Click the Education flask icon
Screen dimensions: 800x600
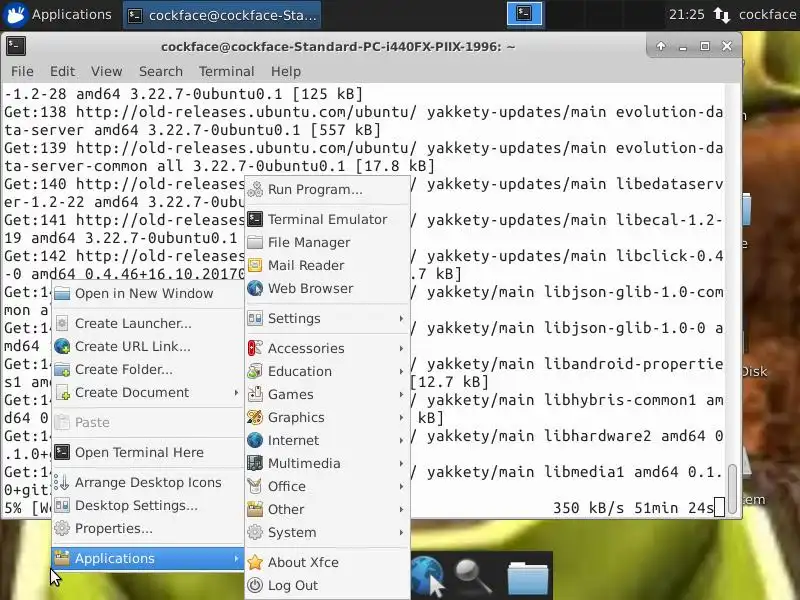[255, 371]
